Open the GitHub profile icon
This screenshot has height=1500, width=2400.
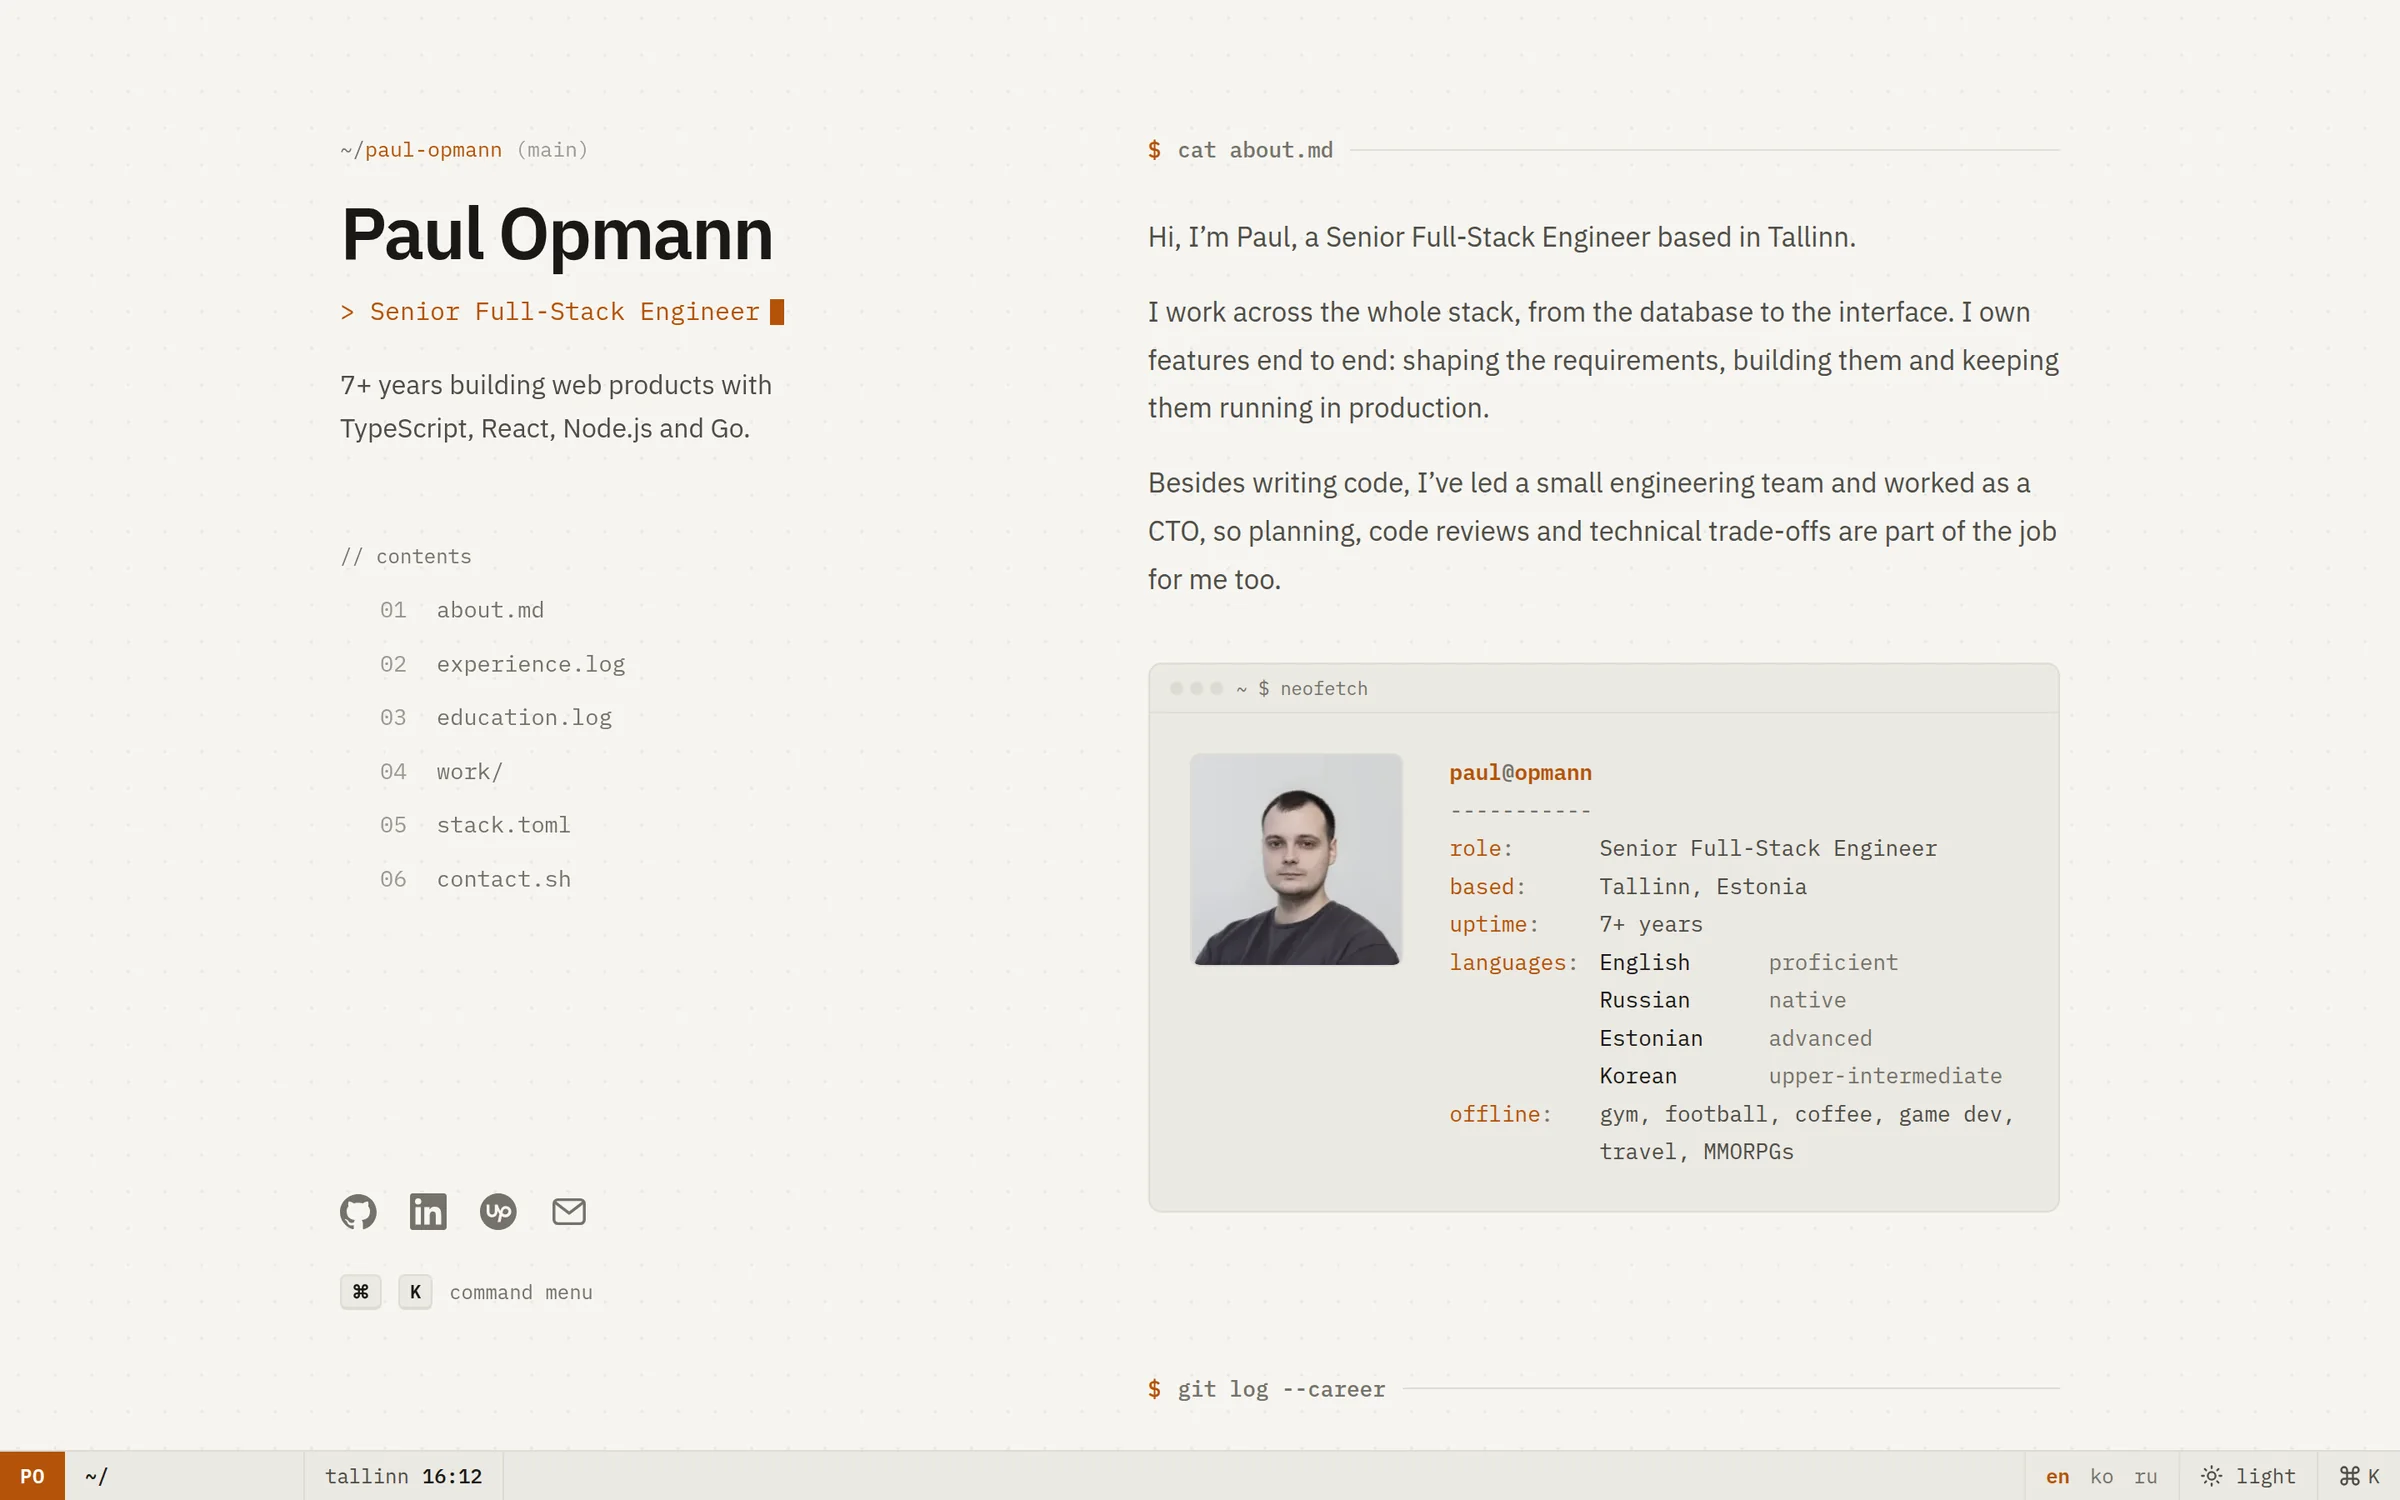pyautogui.click(x=358, y=1211)
